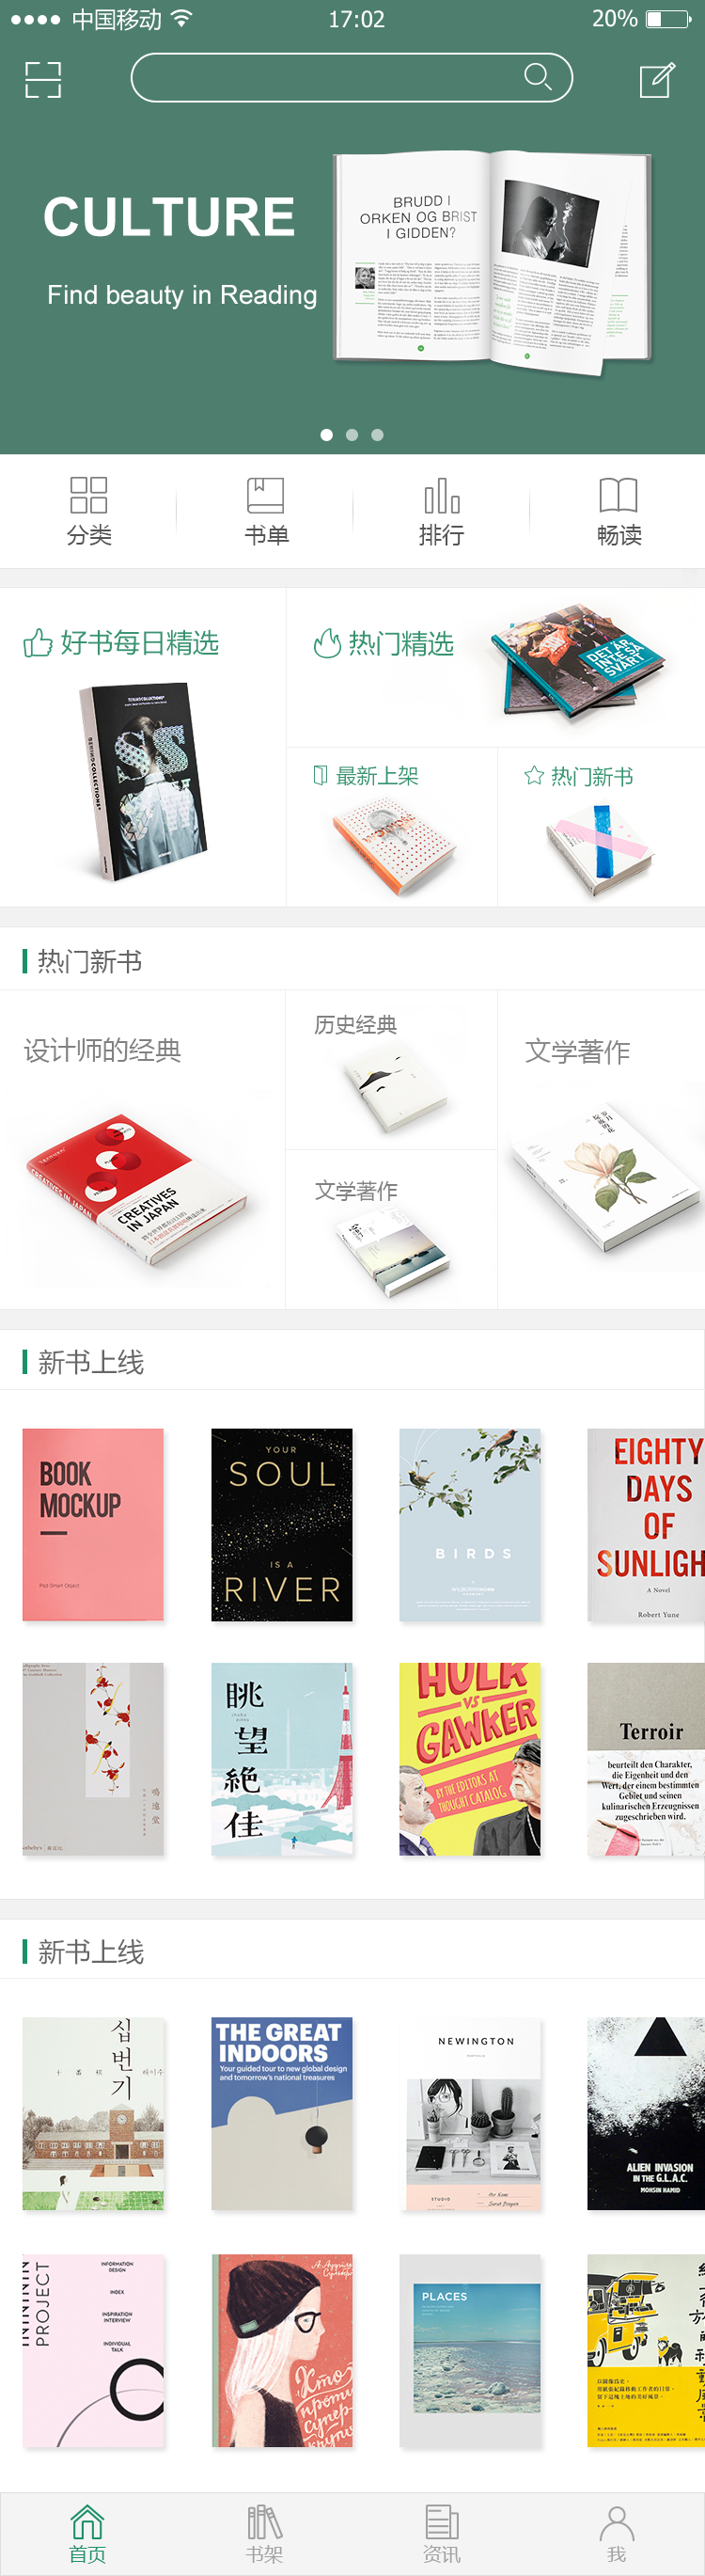Open the 最新上架 new arrivals card
Viewport: 705px width, 2576px height.
point(392,827)
